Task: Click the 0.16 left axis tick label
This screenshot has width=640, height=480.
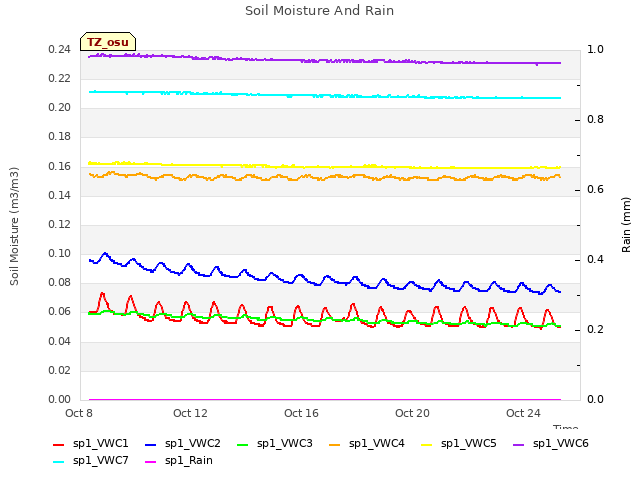Action: (x=60, y=167)
